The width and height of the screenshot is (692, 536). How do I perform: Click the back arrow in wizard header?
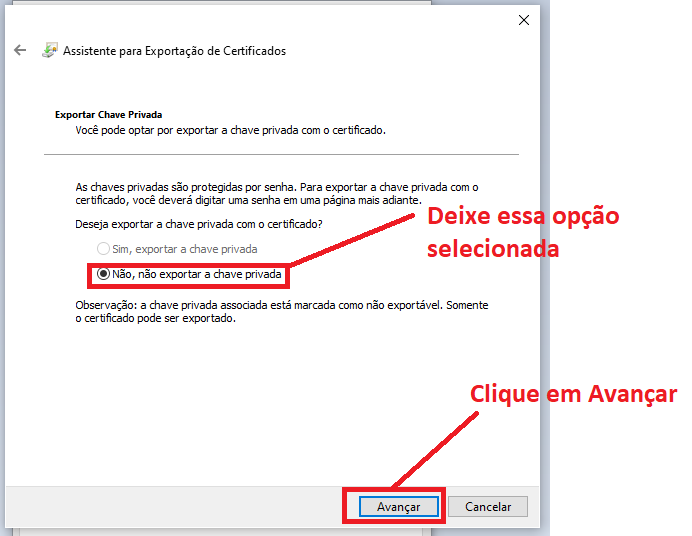tap(20, 50)
